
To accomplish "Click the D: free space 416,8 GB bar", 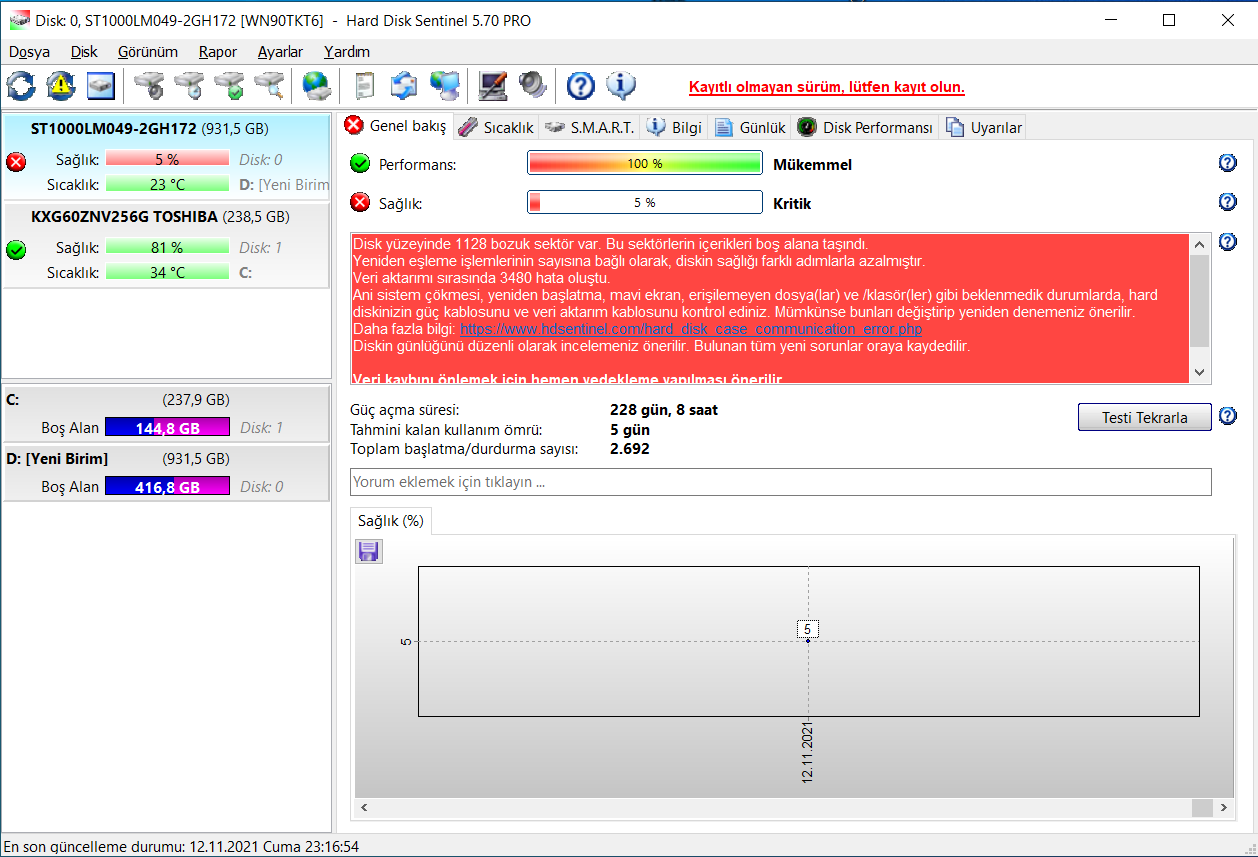I will click(167, 487).
